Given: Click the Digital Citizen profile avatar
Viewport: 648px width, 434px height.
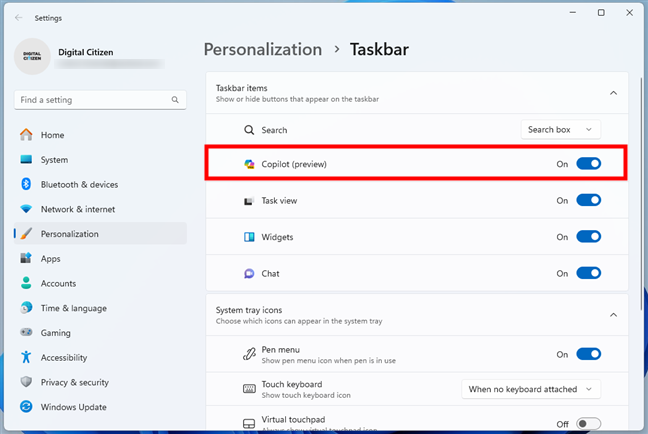Looking at the screenshot, I should pyautogui.click(x=32, y=56).
